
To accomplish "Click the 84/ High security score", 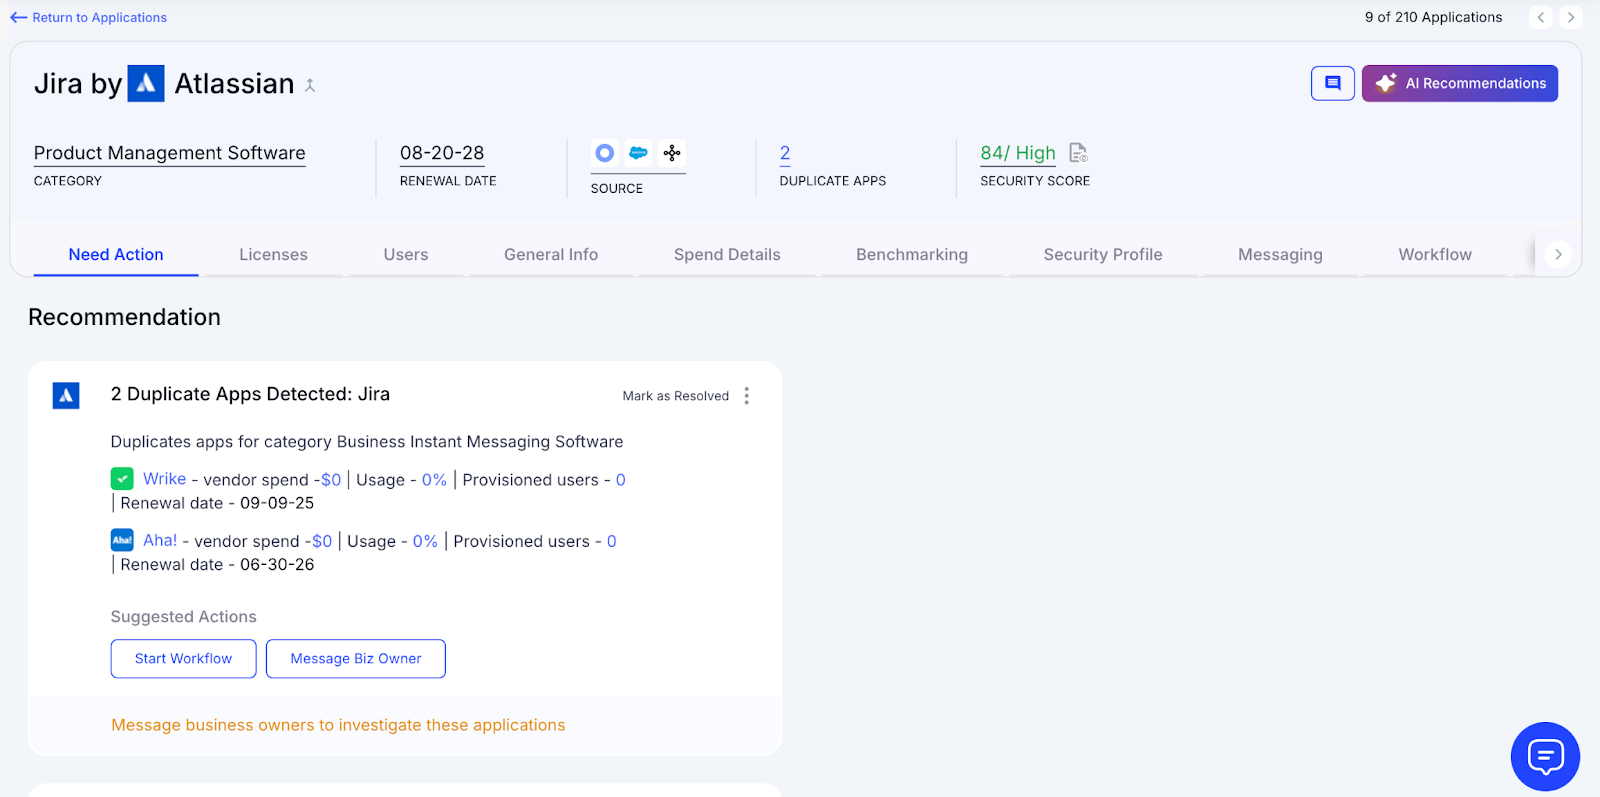I will click(1018, 153).
